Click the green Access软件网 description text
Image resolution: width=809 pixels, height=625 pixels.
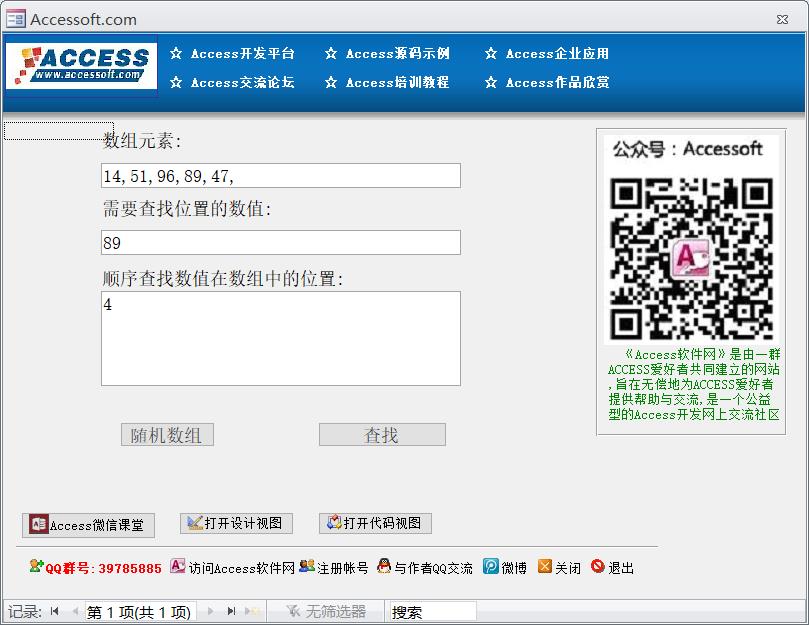[693, 384]
